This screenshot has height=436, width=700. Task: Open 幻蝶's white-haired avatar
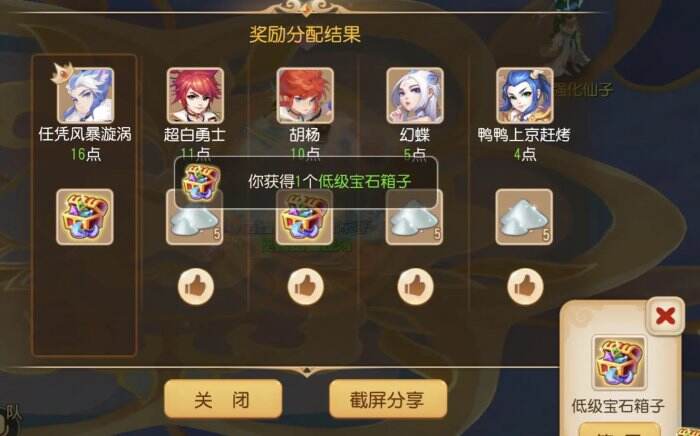[x=415, y=95]
